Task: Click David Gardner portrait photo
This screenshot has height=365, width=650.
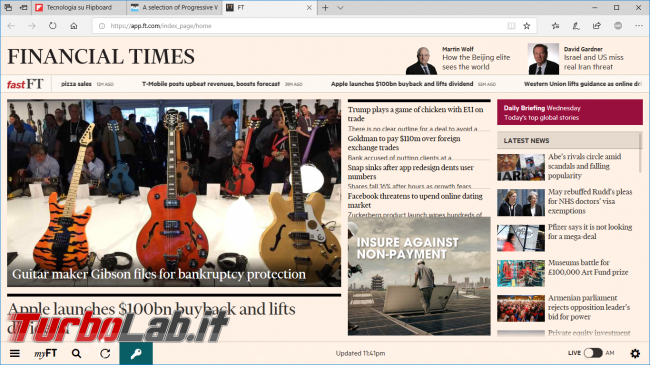Action: pyautogui.click(x=543, y=59)
